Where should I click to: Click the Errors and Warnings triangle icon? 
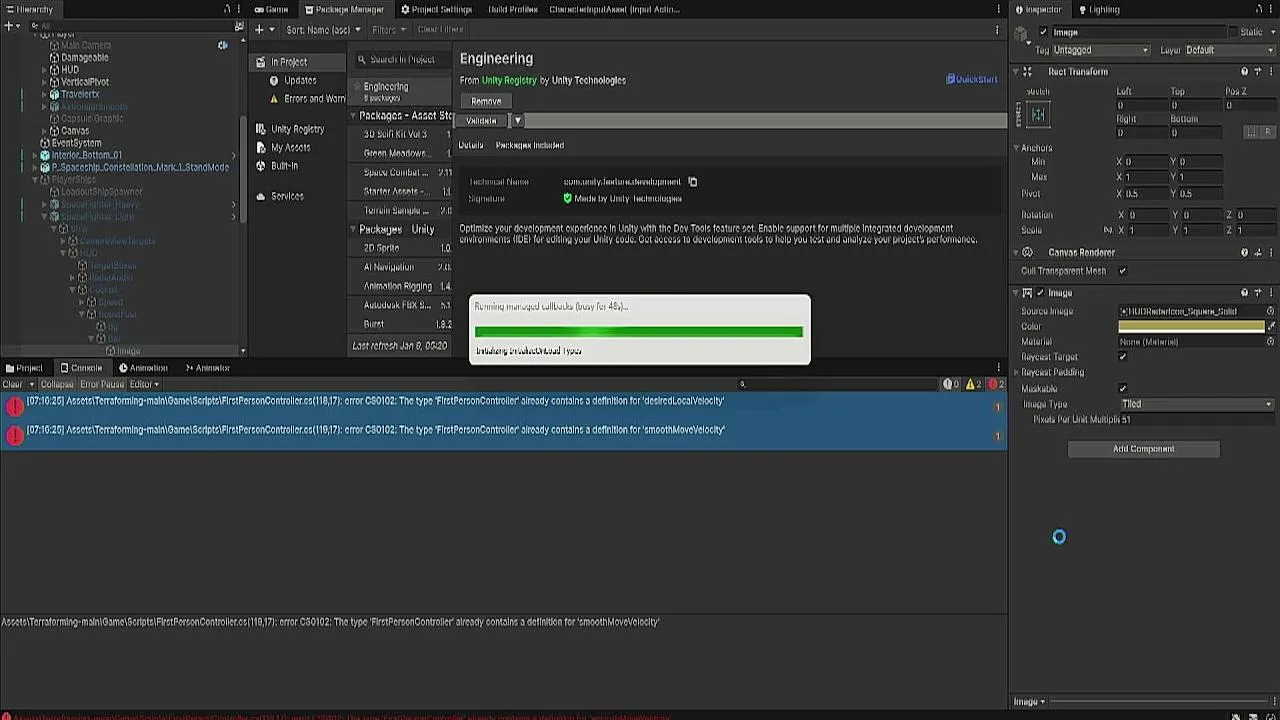tap(274, 99)
